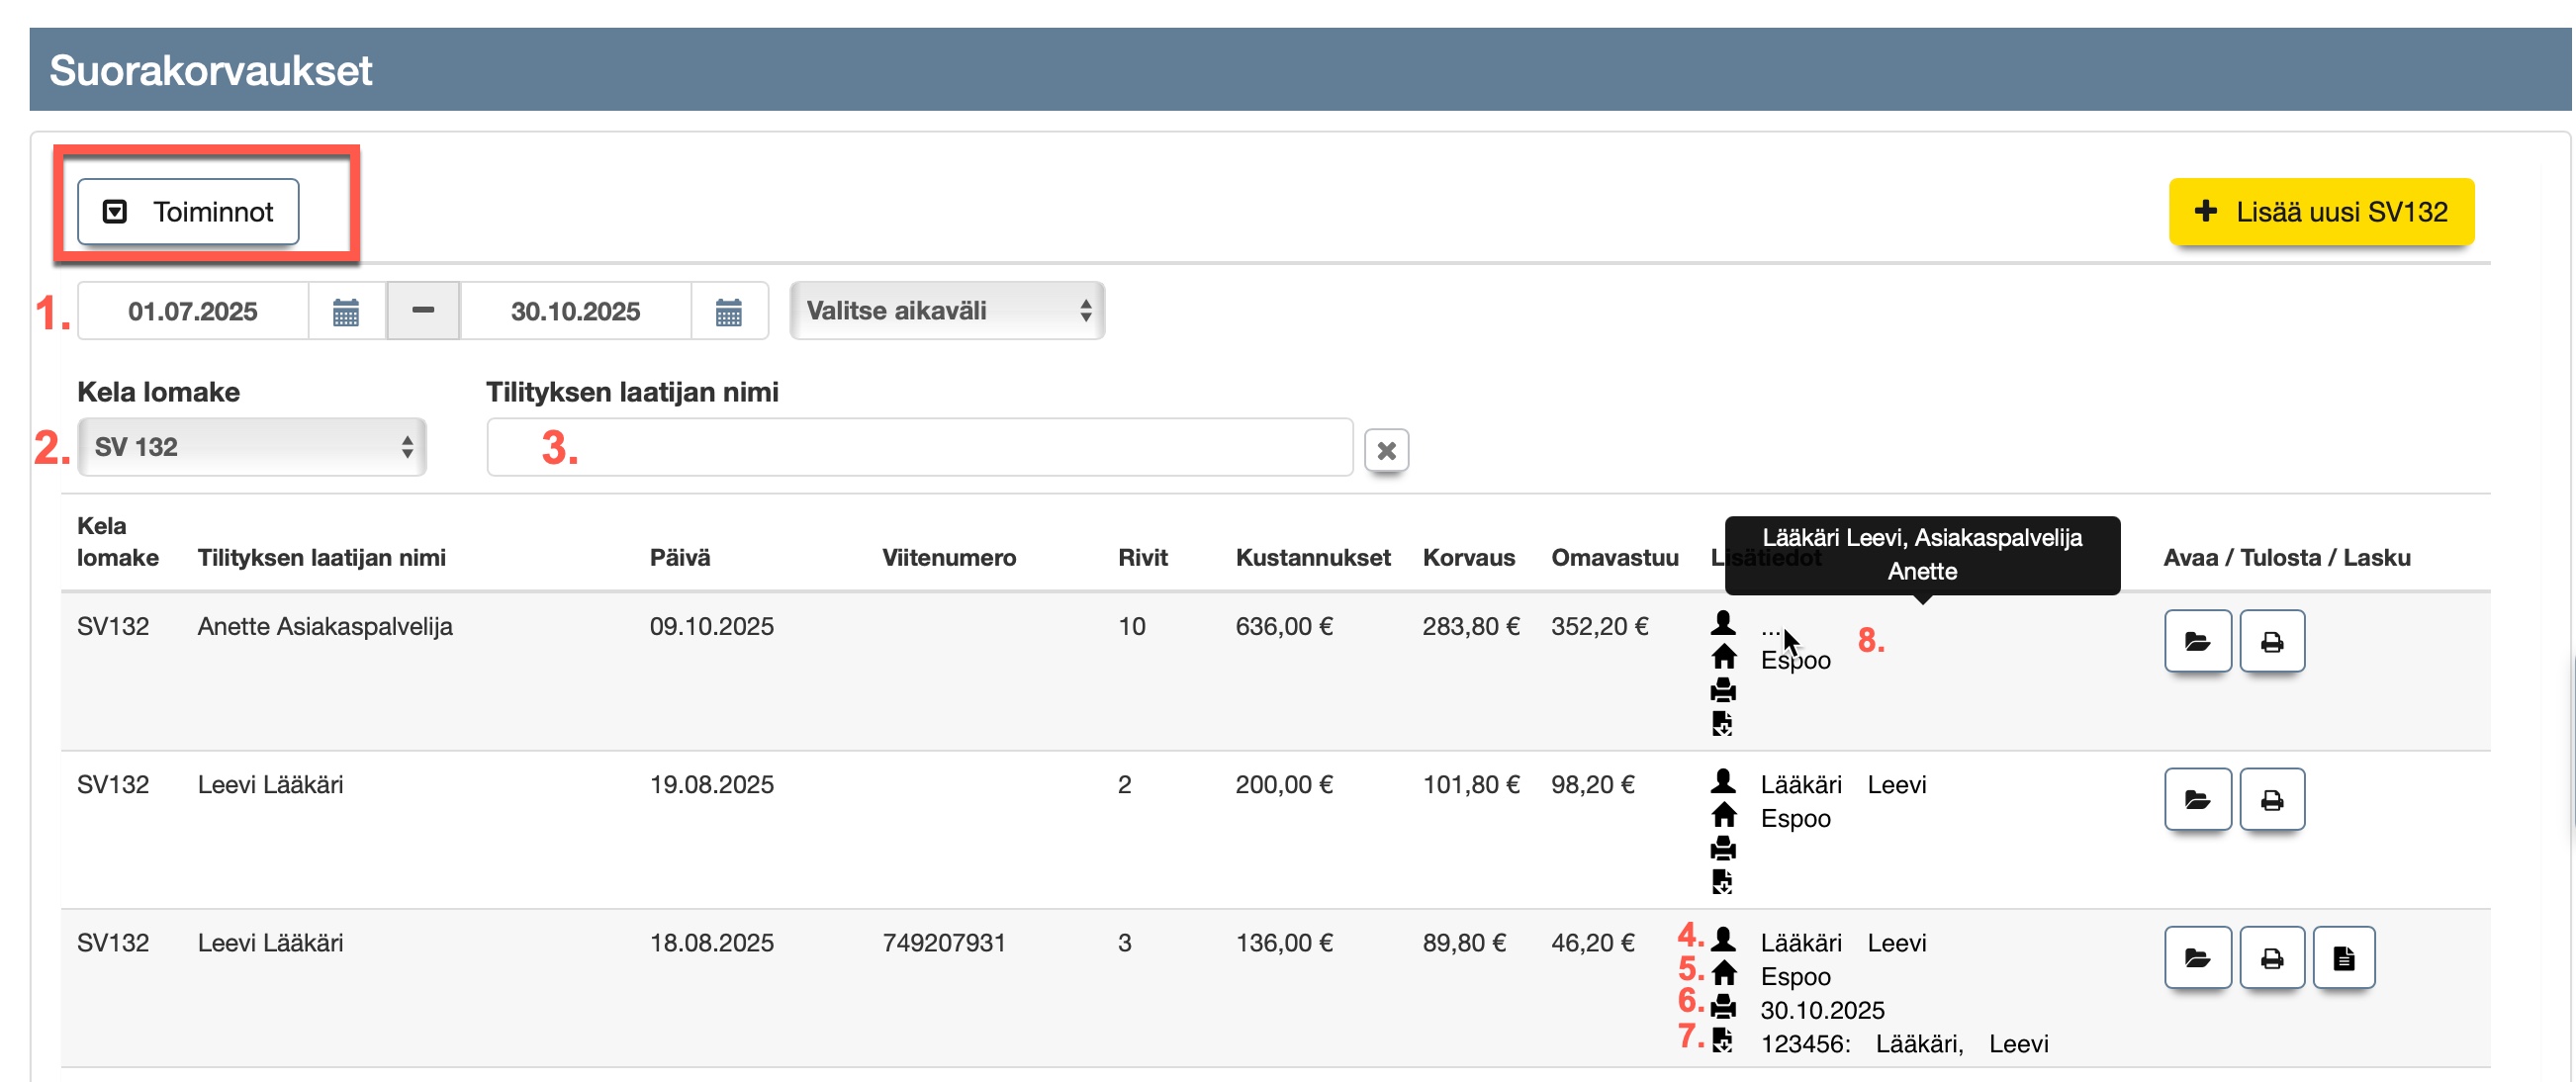
Task: Click the Päivä column header
Action: pyautogui.click(x=680, y=558)
